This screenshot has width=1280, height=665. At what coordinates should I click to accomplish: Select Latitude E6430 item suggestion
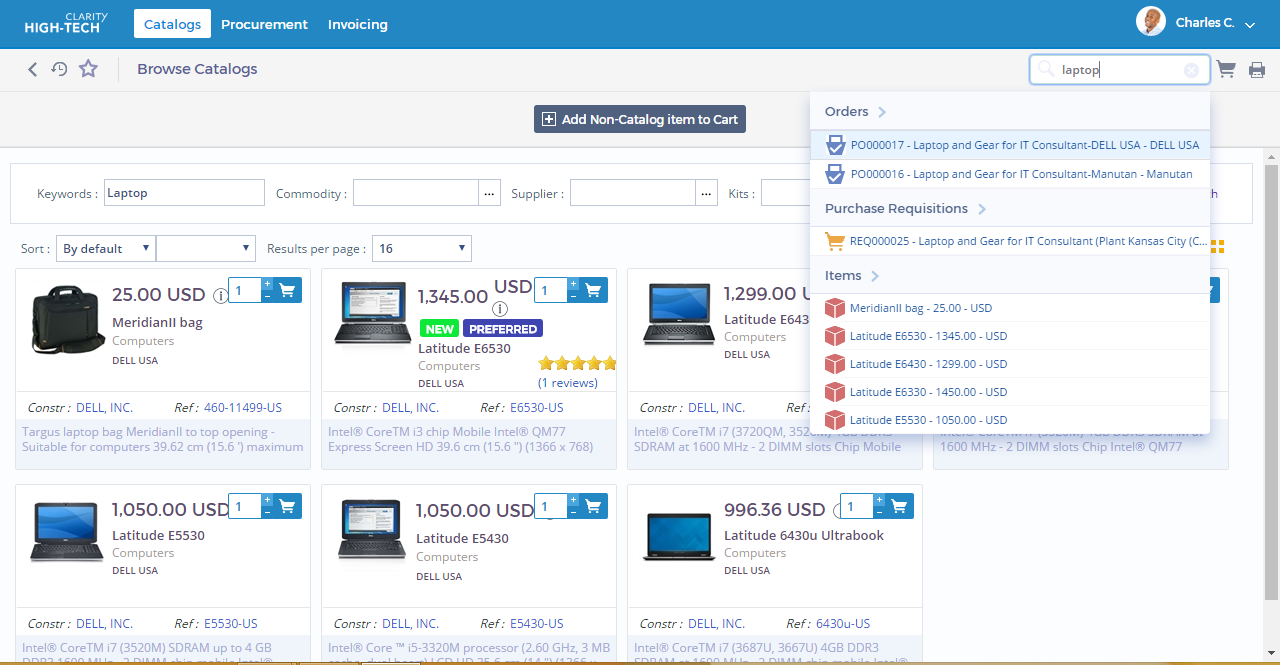(1010, 364)
